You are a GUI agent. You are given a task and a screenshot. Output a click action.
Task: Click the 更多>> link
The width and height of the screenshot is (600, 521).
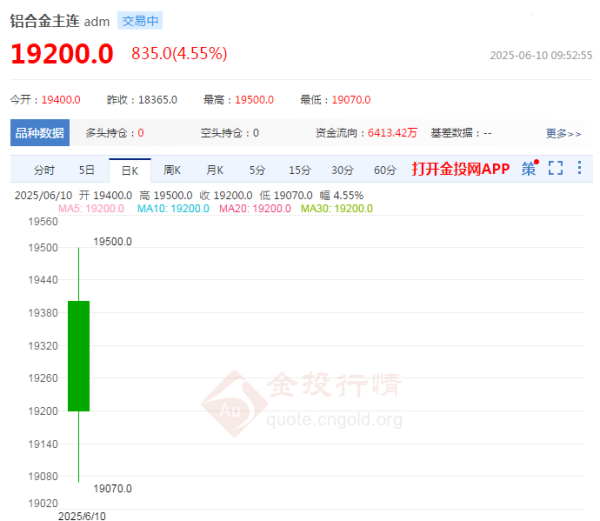[x=563, y=134]
